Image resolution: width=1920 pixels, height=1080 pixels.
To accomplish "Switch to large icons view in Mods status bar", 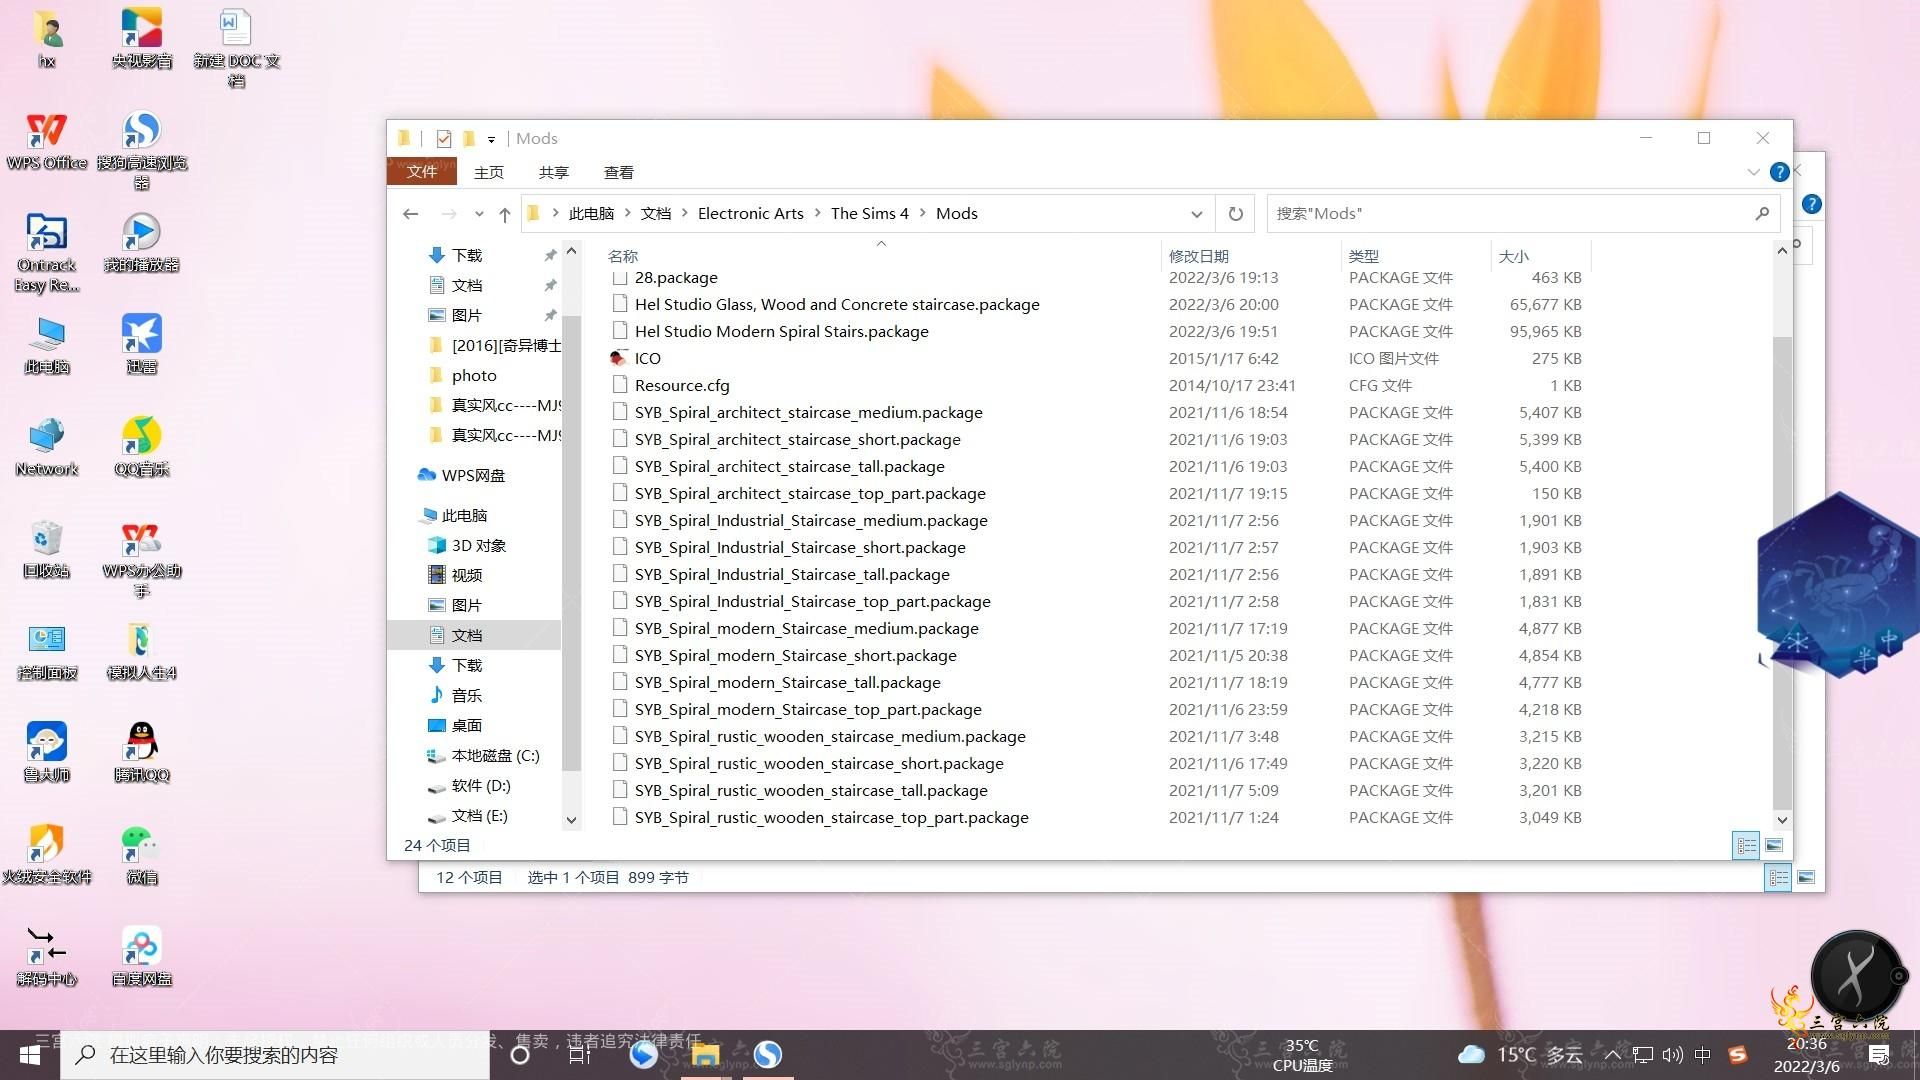I will (x=1774, y=845).
